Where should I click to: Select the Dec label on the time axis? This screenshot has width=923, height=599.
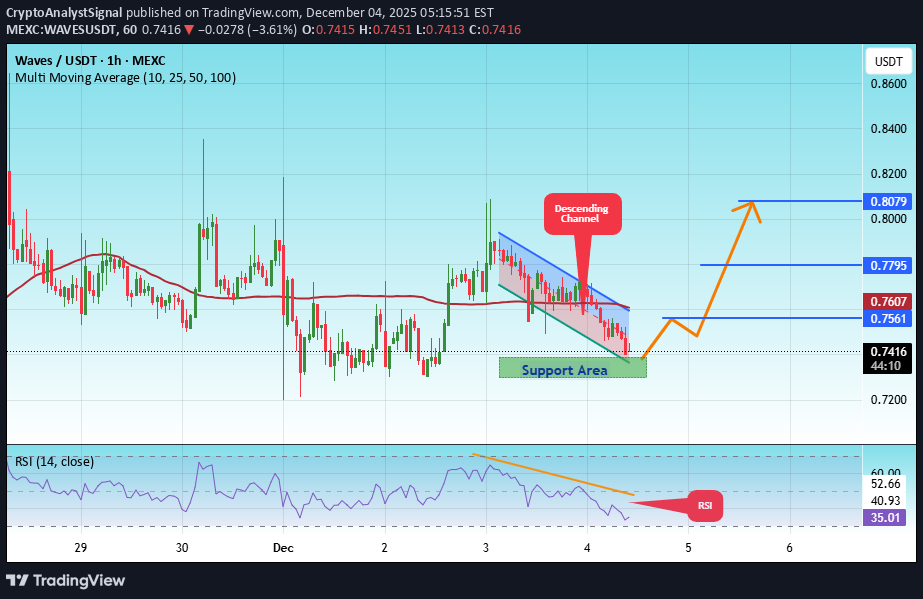coord(282,548)
